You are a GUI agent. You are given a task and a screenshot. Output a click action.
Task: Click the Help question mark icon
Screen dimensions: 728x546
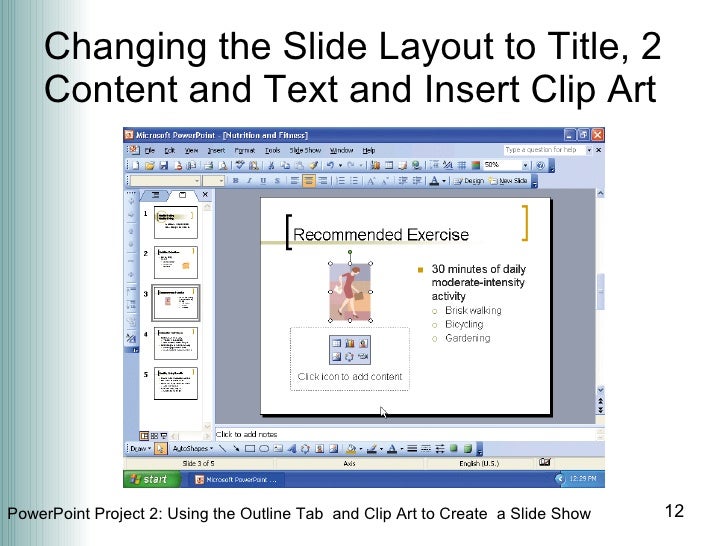pos(540,165)
